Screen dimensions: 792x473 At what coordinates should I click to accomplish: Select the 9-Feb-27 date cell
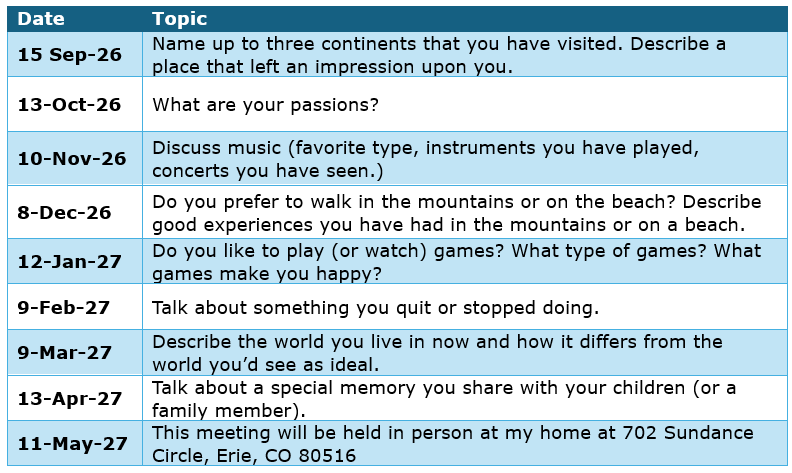pyautogui.click(x=75, y=307)
